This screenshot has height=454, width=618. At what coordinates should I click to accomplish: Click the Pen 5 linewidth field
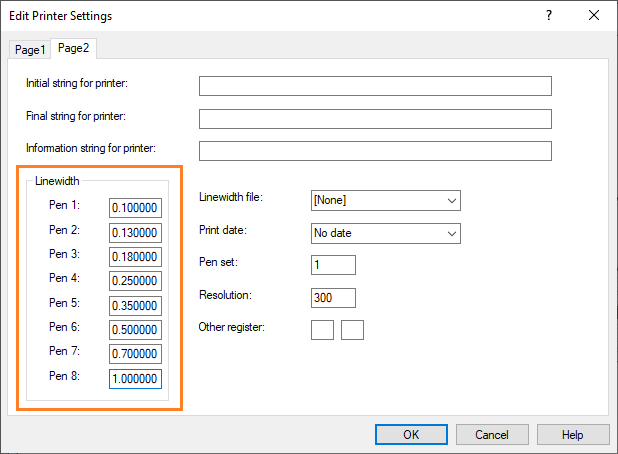[x=135, y=304]
